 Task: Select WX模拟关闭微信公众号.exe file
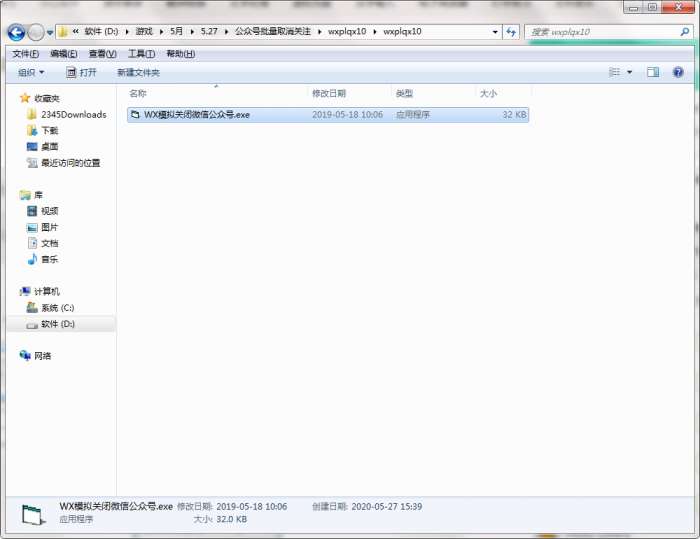[x=328, y=115]
